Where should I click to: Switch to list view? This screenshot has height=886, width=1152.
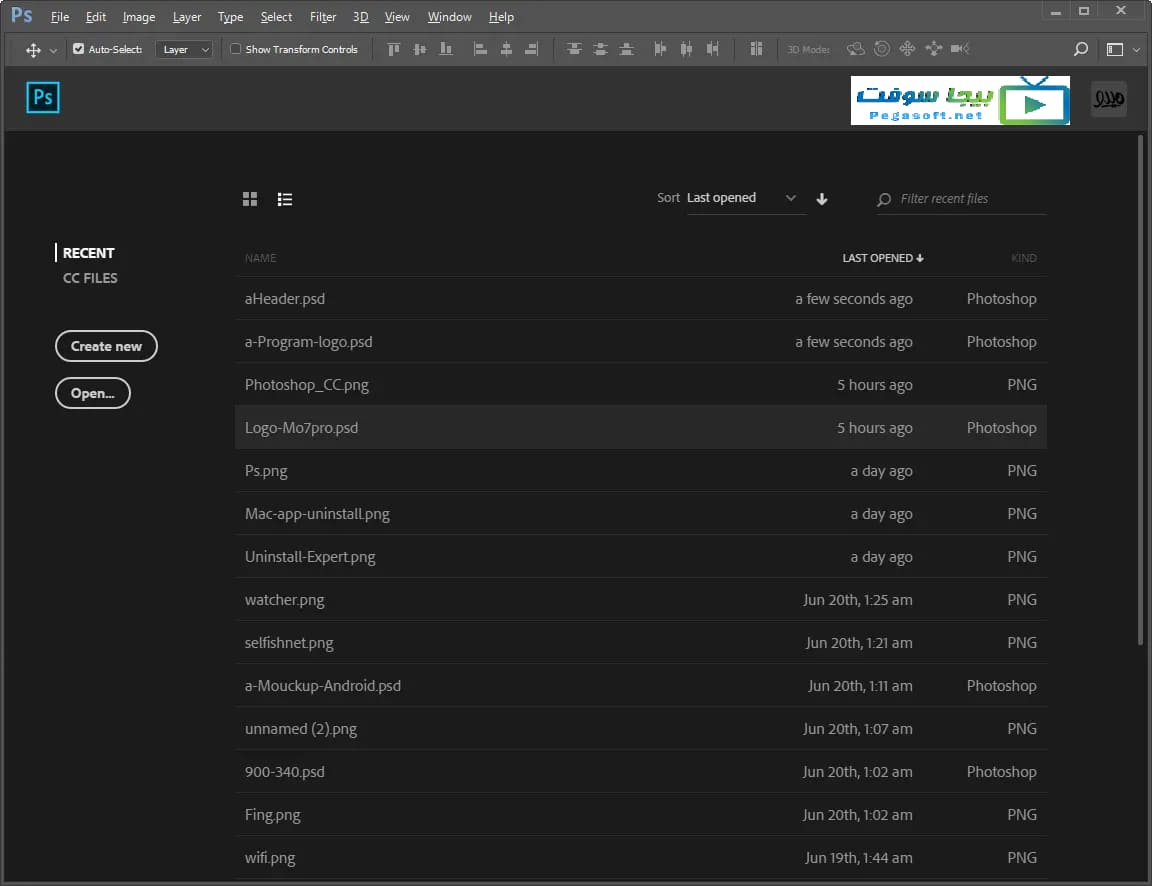tap(285, 199)
